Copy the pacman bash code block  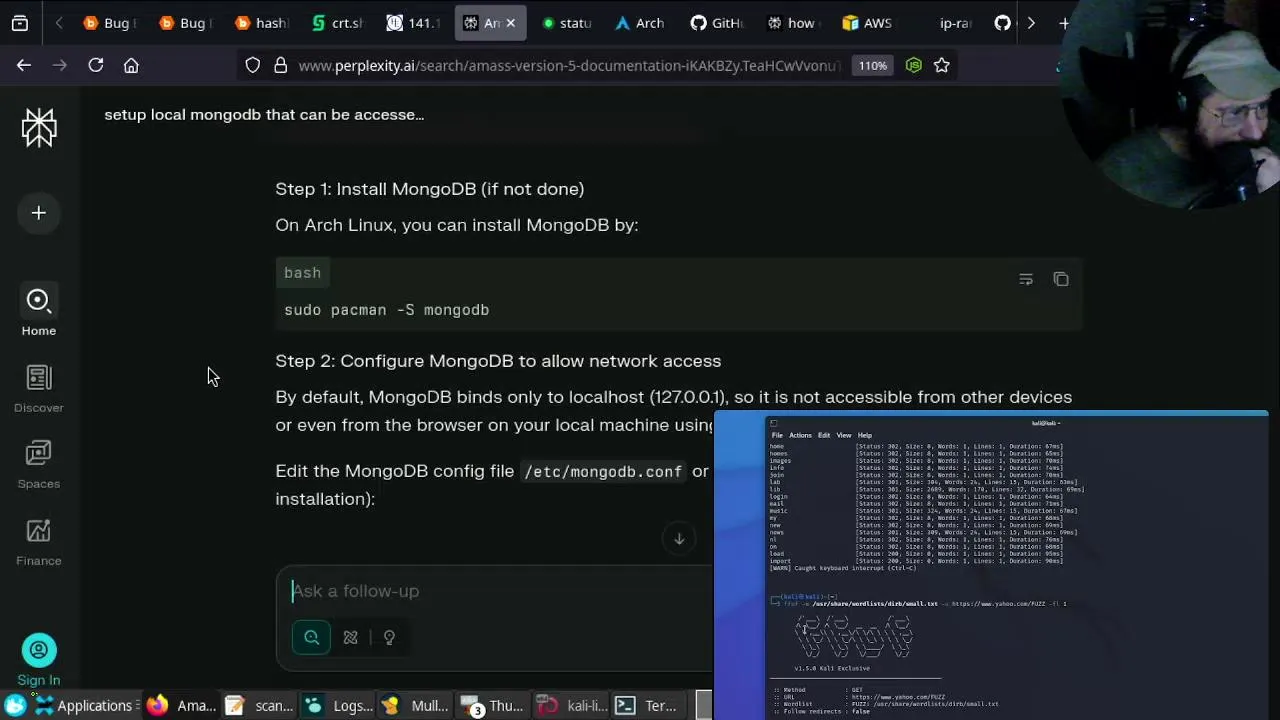(1061, 279)
